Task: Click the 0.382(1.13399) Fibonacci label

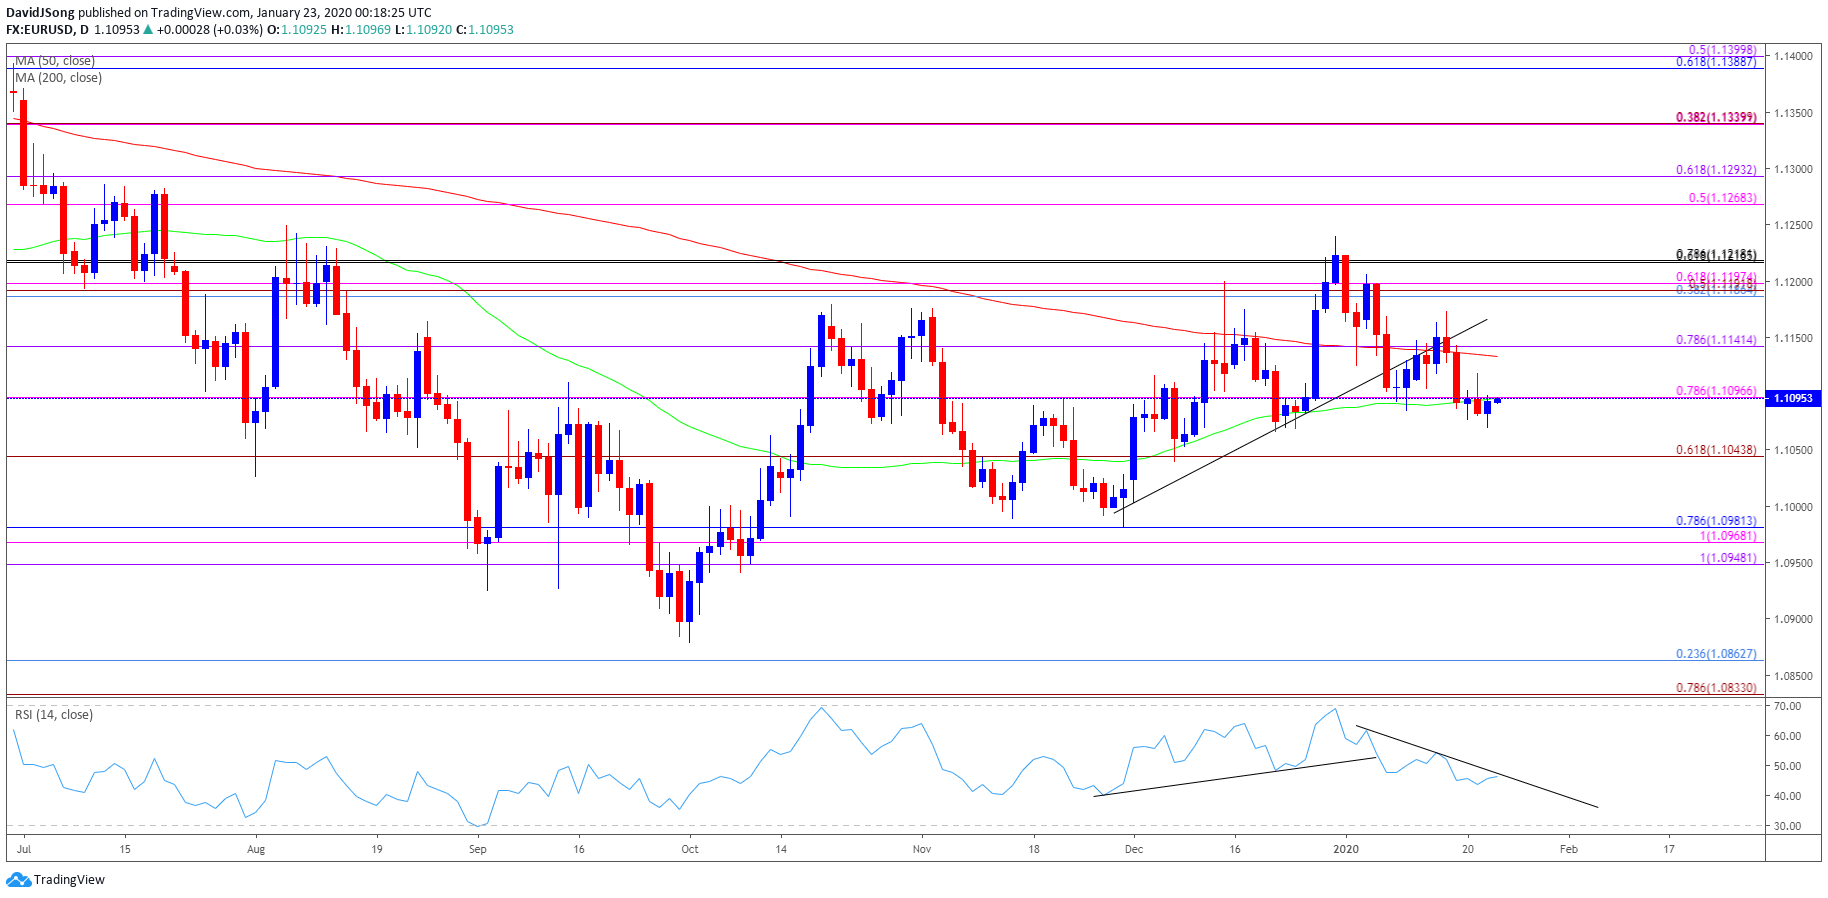Action: coord(1716,117)
